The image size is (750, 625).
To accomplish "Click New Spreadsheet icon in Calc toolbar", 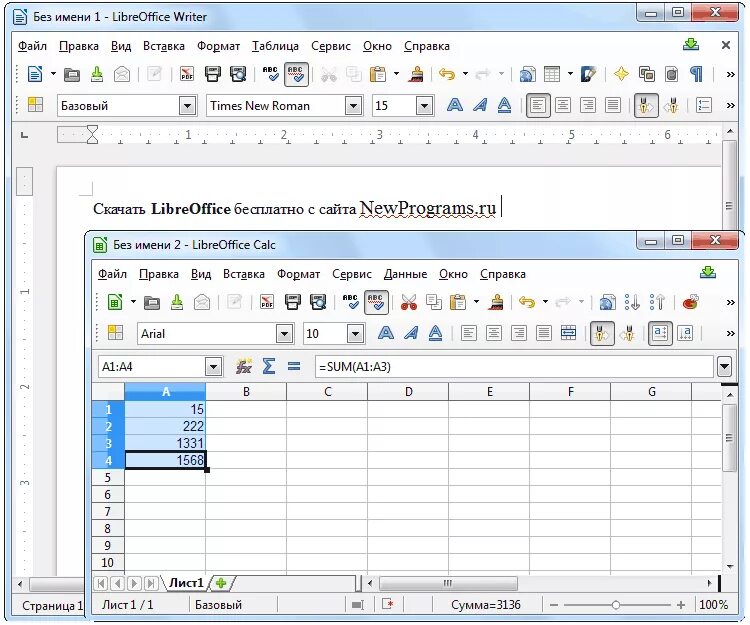I will coord(115,302).
